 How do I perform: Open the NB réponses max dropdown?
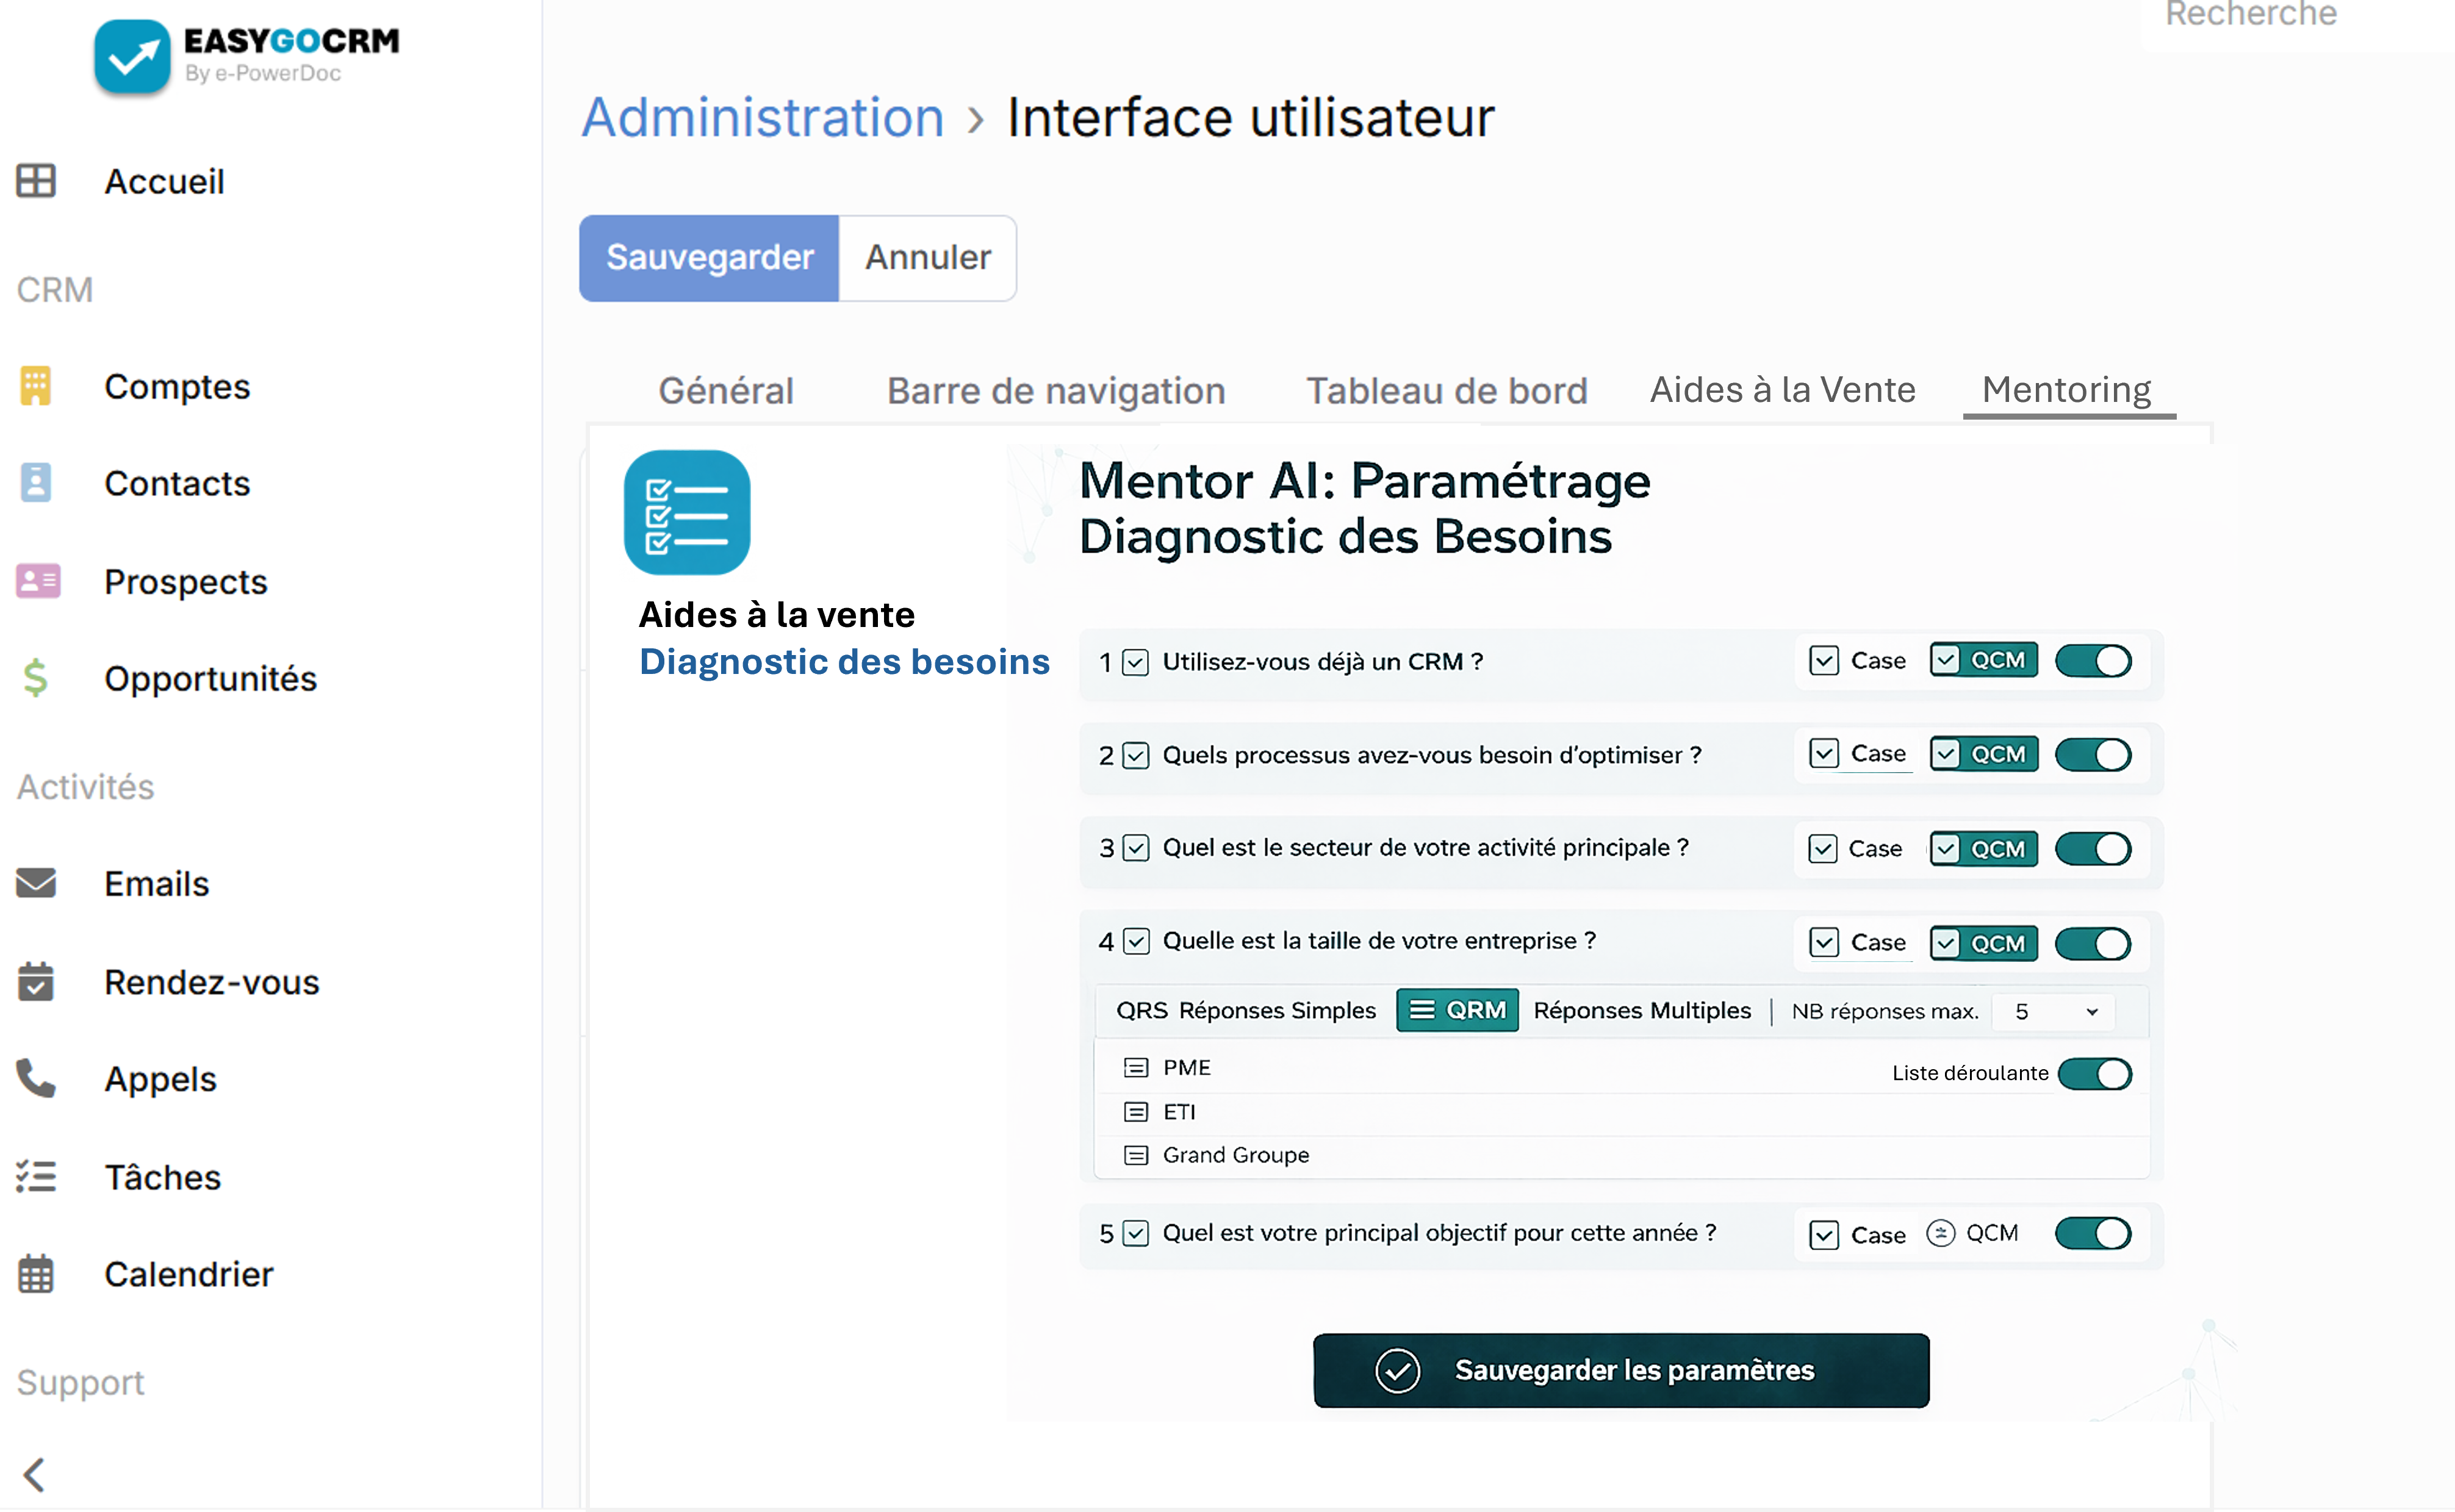click(2052, 1011)
